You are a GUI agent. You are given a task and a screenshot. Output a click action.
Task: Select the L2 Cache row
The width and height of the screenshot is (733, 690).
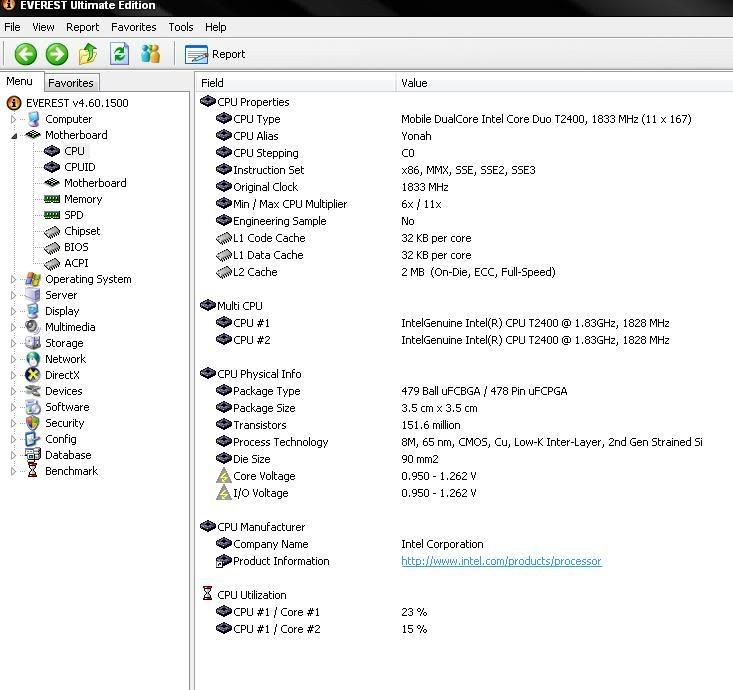coord(464,272)
